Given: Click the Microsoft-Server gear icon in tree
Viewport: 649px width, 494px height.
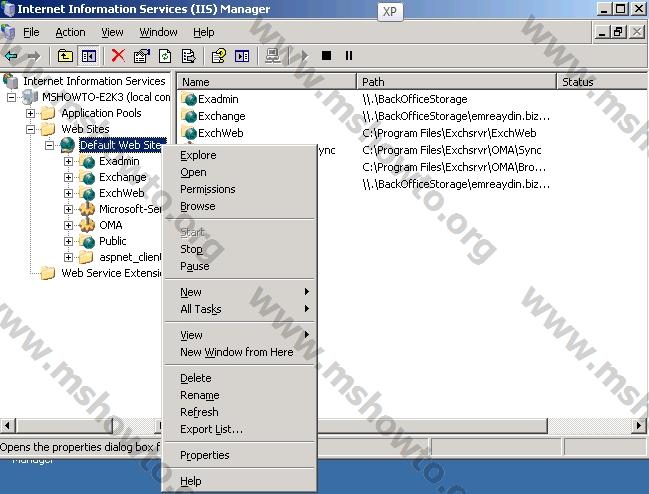Looking at the screenshot, I should click(87, 209).
